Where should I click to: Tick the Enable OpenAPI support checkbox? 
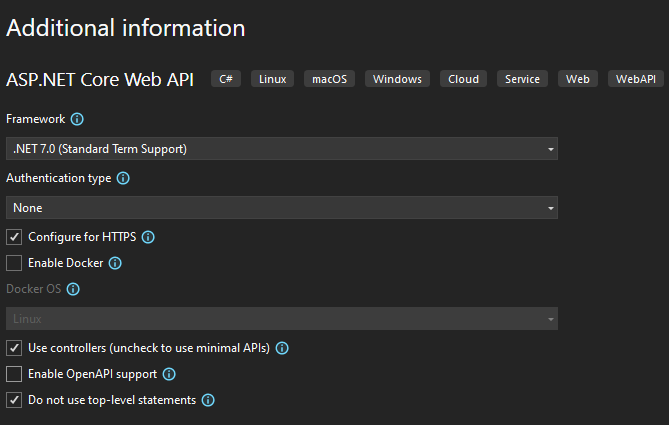(x=14, y=374)
